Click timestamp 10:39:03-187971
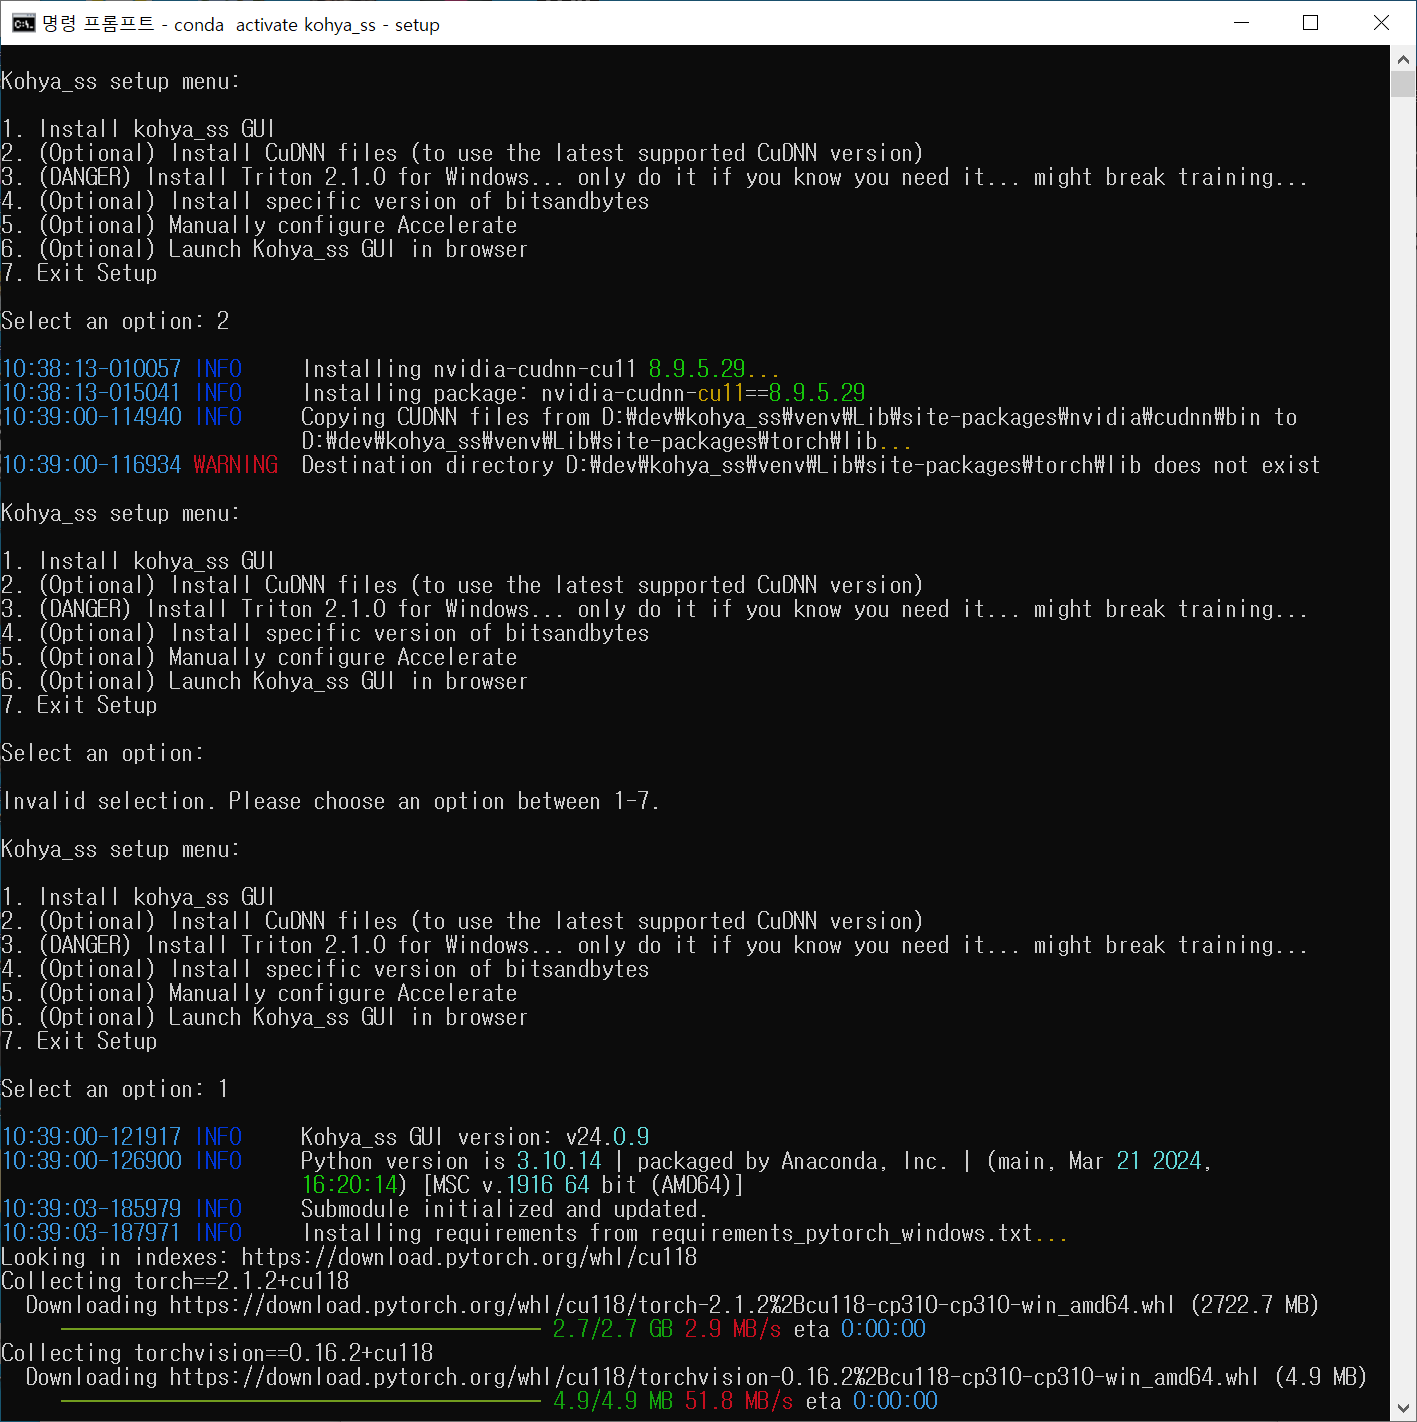This screenshot has width=1417, height=1422. (x=92, y=1233)
